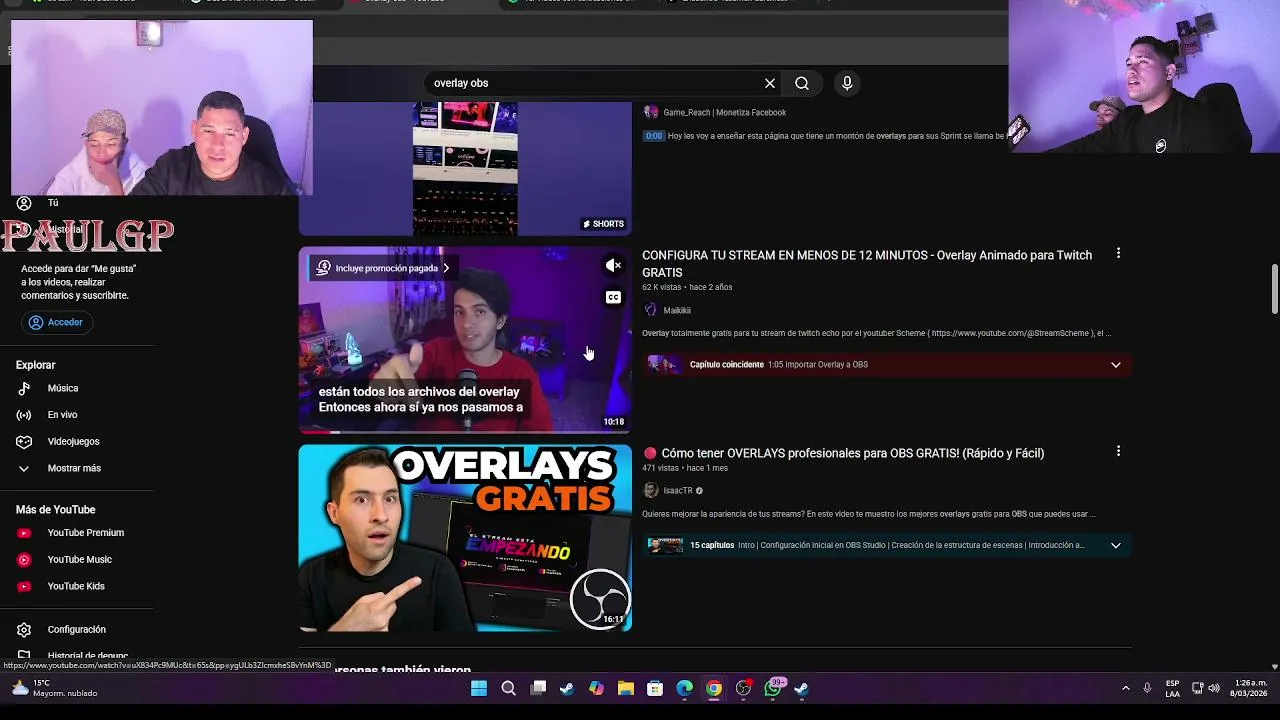
Task: Click the 0:00 timestamp badge
Action: (653, 136)
